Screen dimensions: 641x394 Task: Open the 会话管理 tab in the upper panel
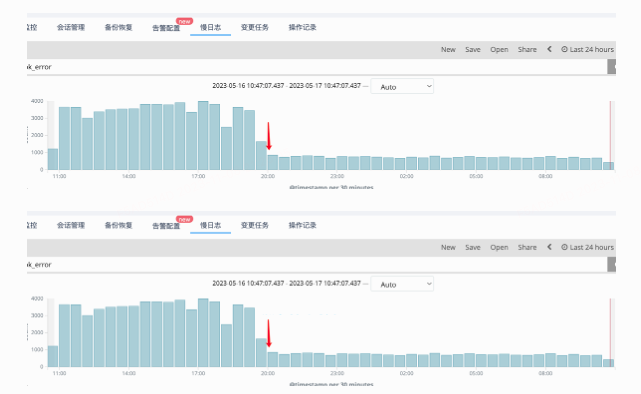[x=71, y=27]
